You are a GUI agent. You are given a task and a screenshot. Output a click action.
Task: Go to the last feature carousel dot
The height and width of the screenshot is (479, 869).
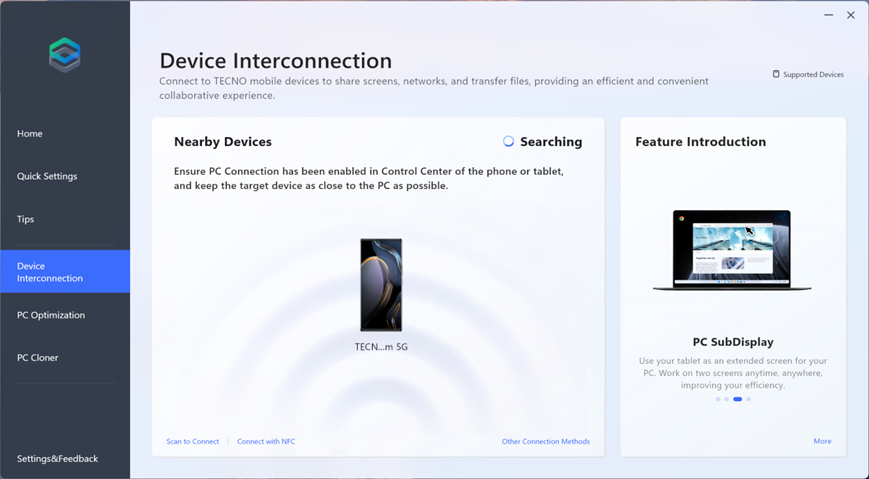[x=749, y=399]
